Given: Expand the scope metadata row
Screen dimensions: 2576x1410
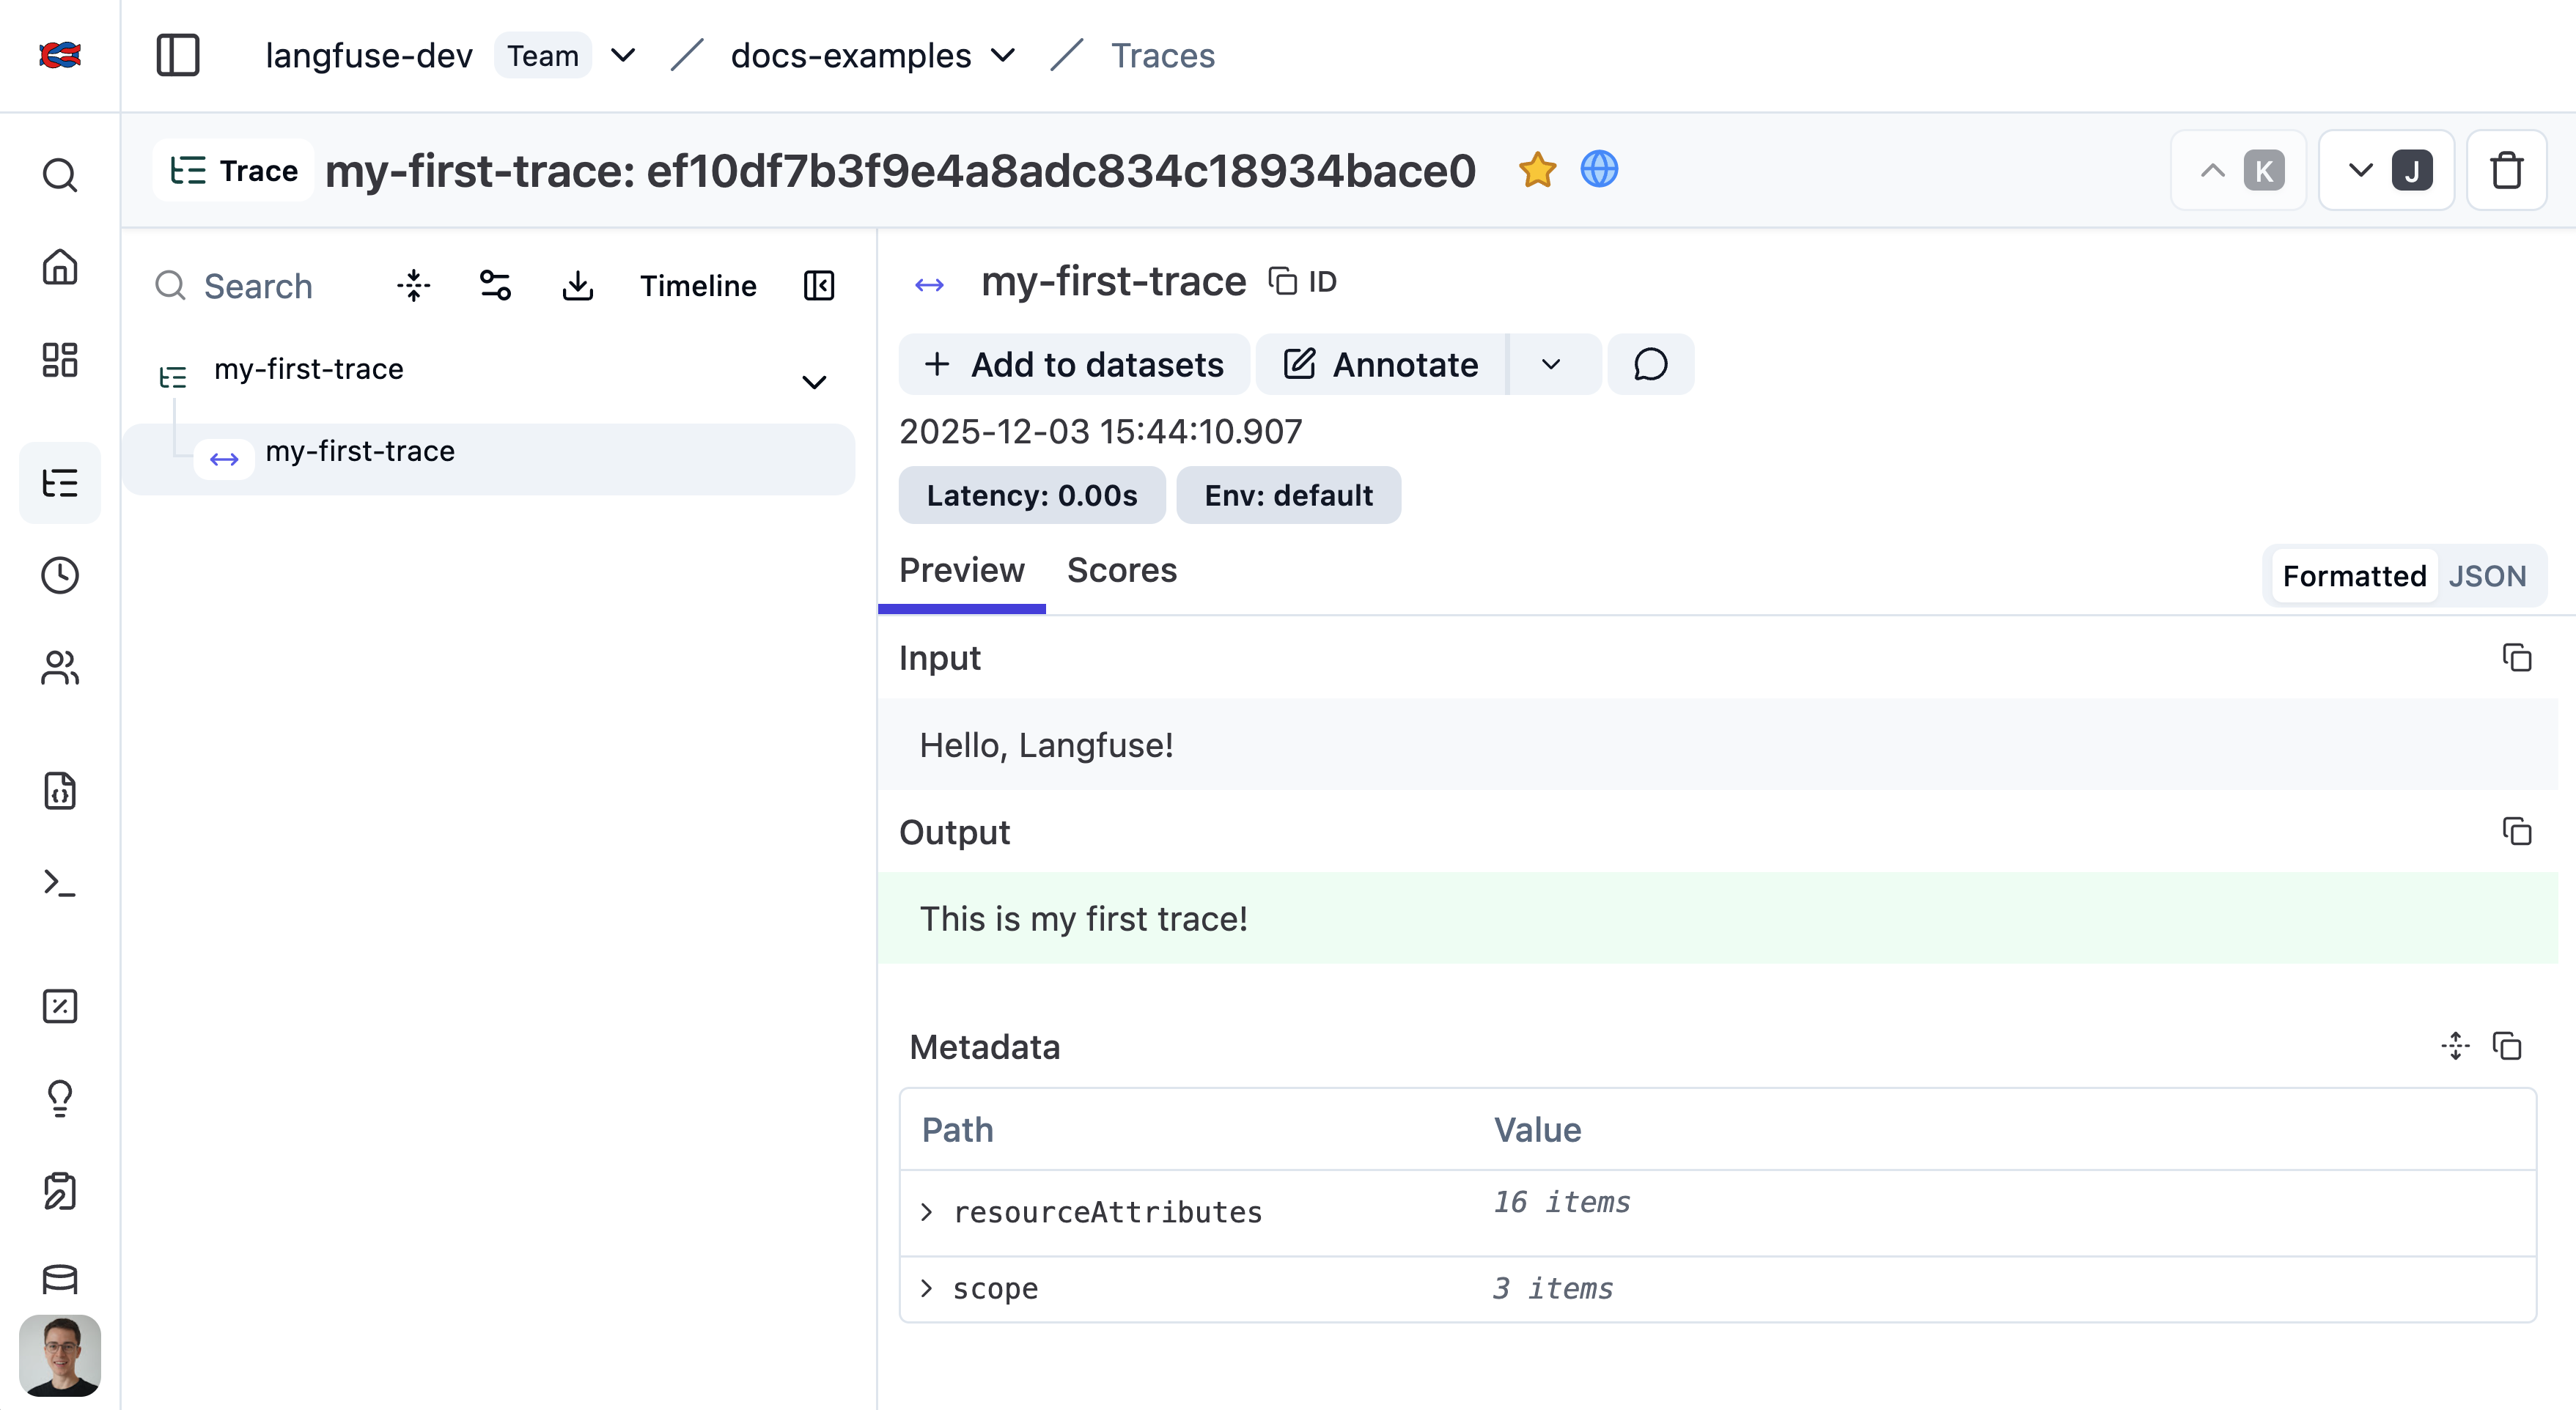Looking at the screenshot, I should [x=926, y=1288].
